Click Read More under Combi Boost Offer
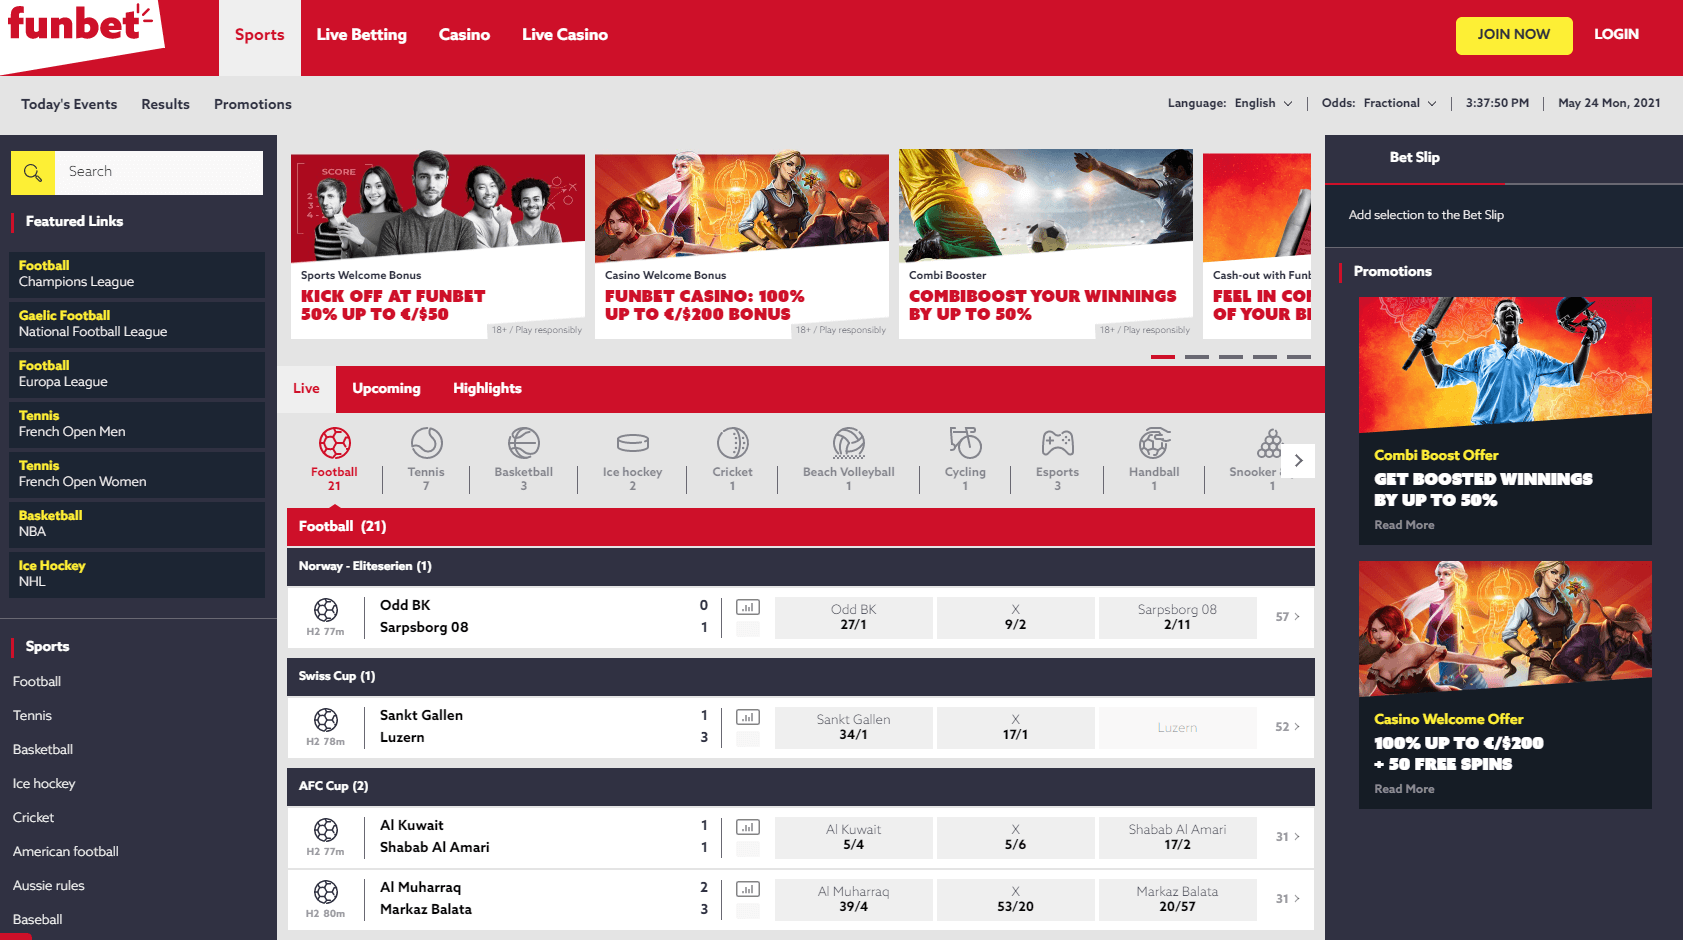The width and height of the screenshot is (1683, 940). 1403,524
